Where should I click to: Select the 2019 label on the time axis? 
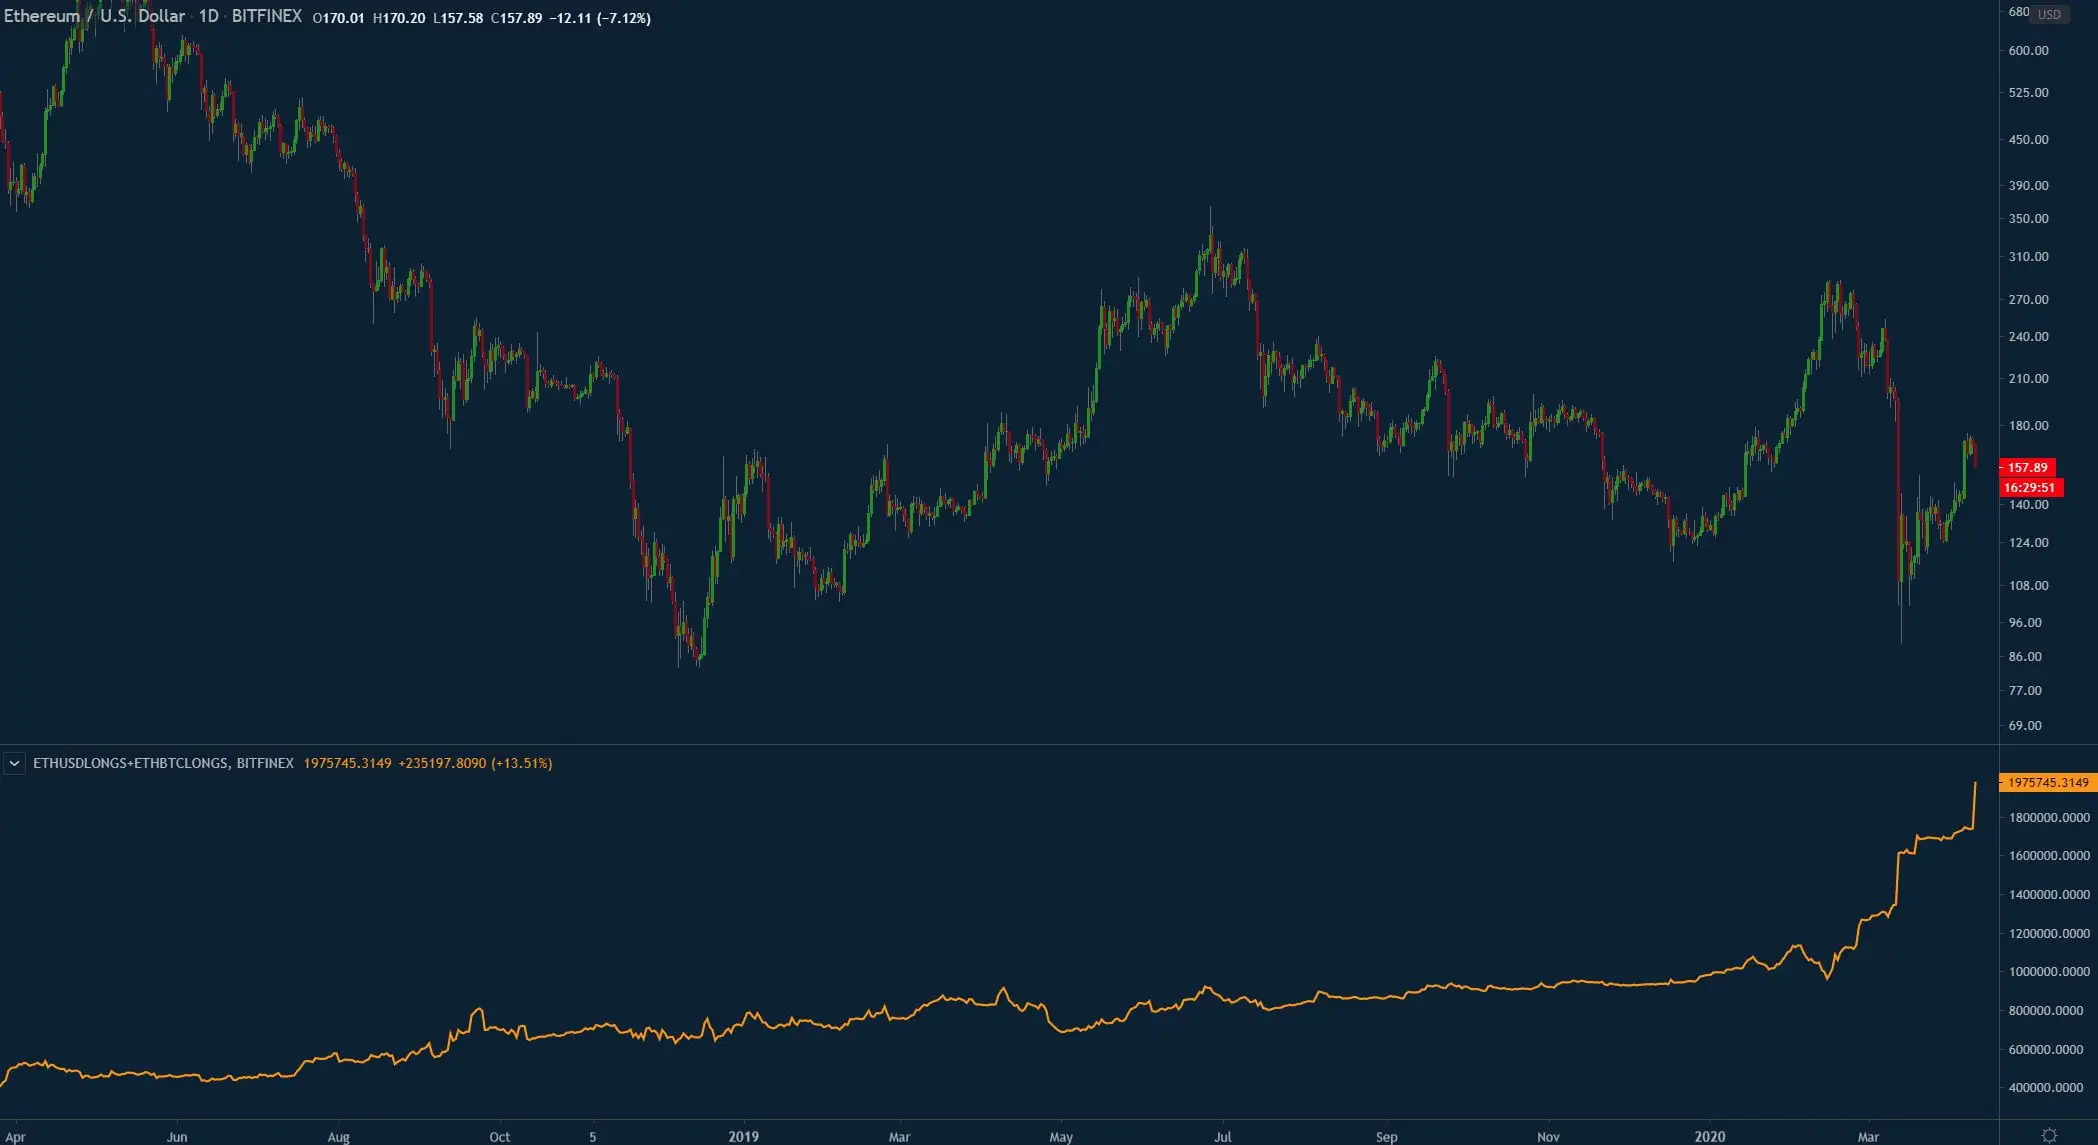coord(744,1137)
